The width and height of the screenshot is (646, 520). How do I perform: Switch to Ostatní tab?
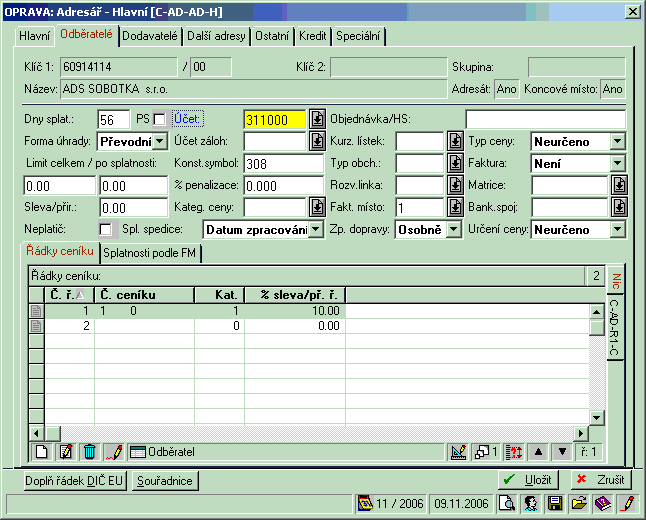coord(272,36)
